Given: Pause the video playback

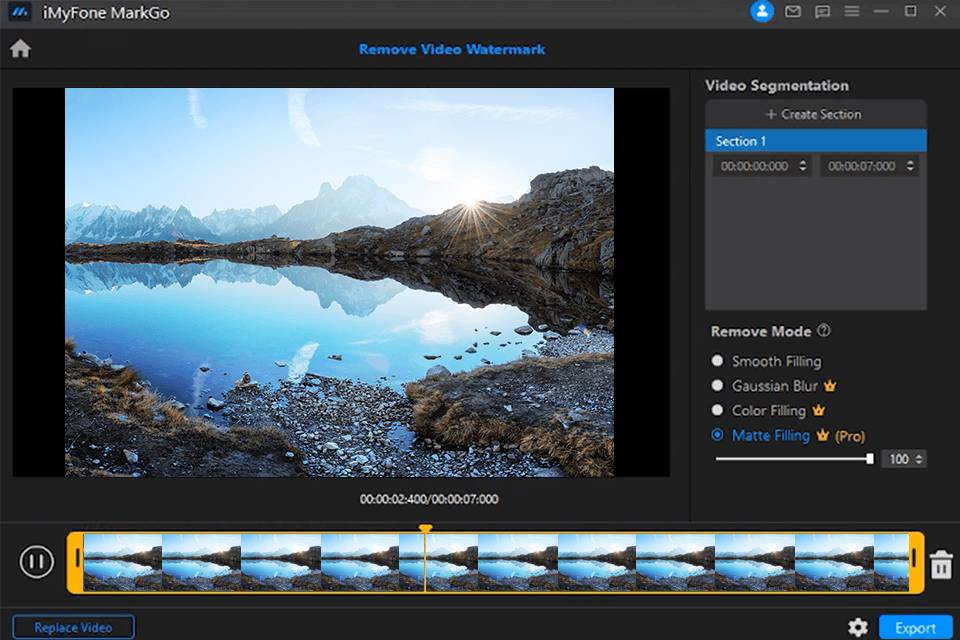Looking at the screenshot, I should point(37,562).
